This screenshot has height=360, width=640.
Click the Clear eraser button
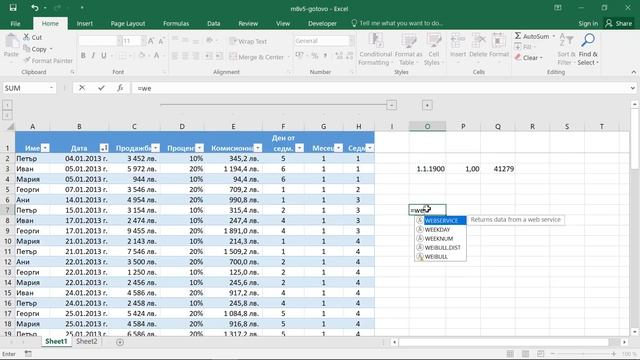click(x=528, y=58)
